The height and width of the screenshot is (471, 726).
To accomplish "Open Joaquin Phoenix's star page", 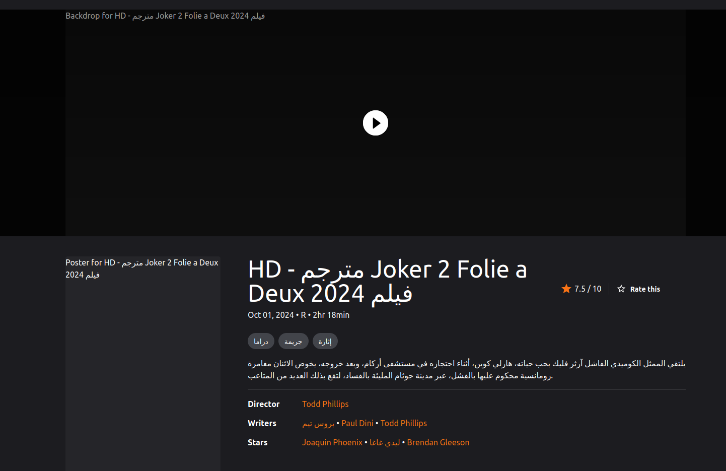I will coord(332,442).
